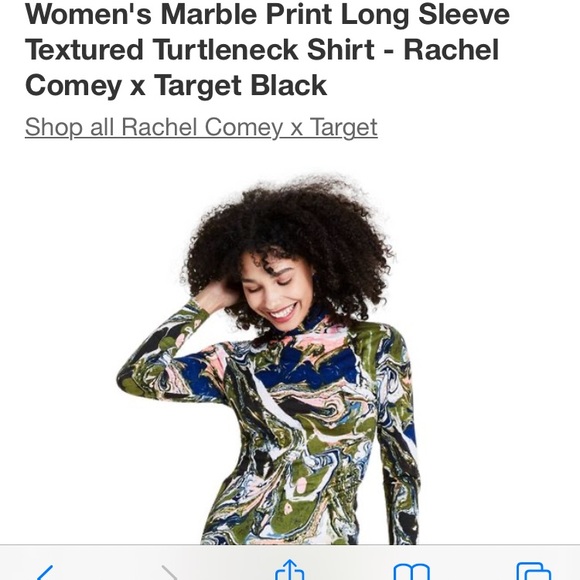Screen dimensions: 580x580
Task: Tap the greyed-out forward arrow
Action: point(169,573)
